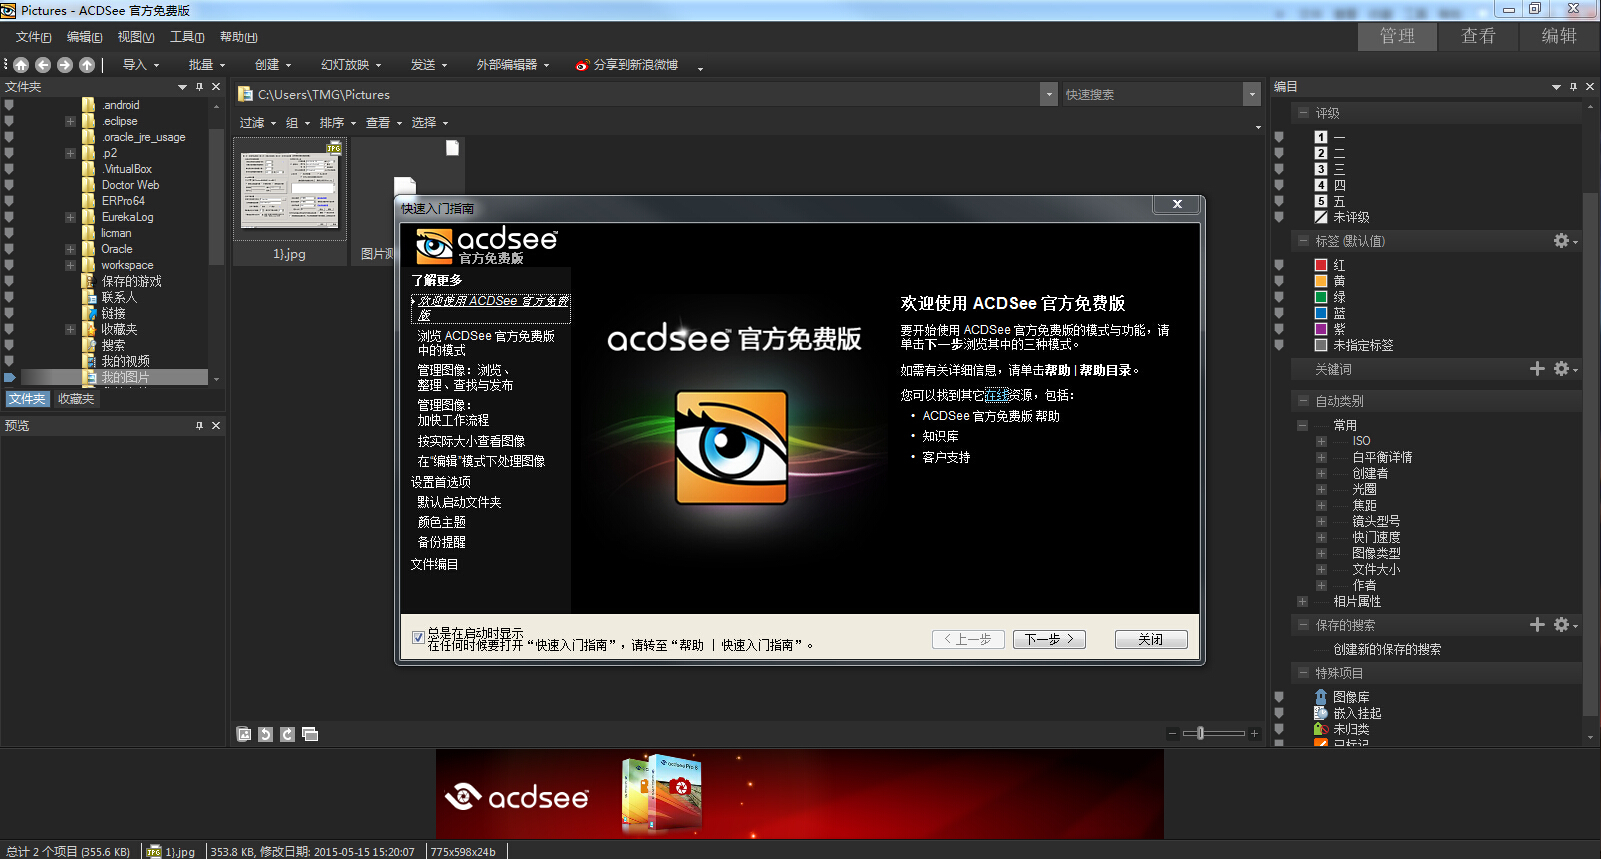Close the 文件夹 panel

[x=216, y=87]
